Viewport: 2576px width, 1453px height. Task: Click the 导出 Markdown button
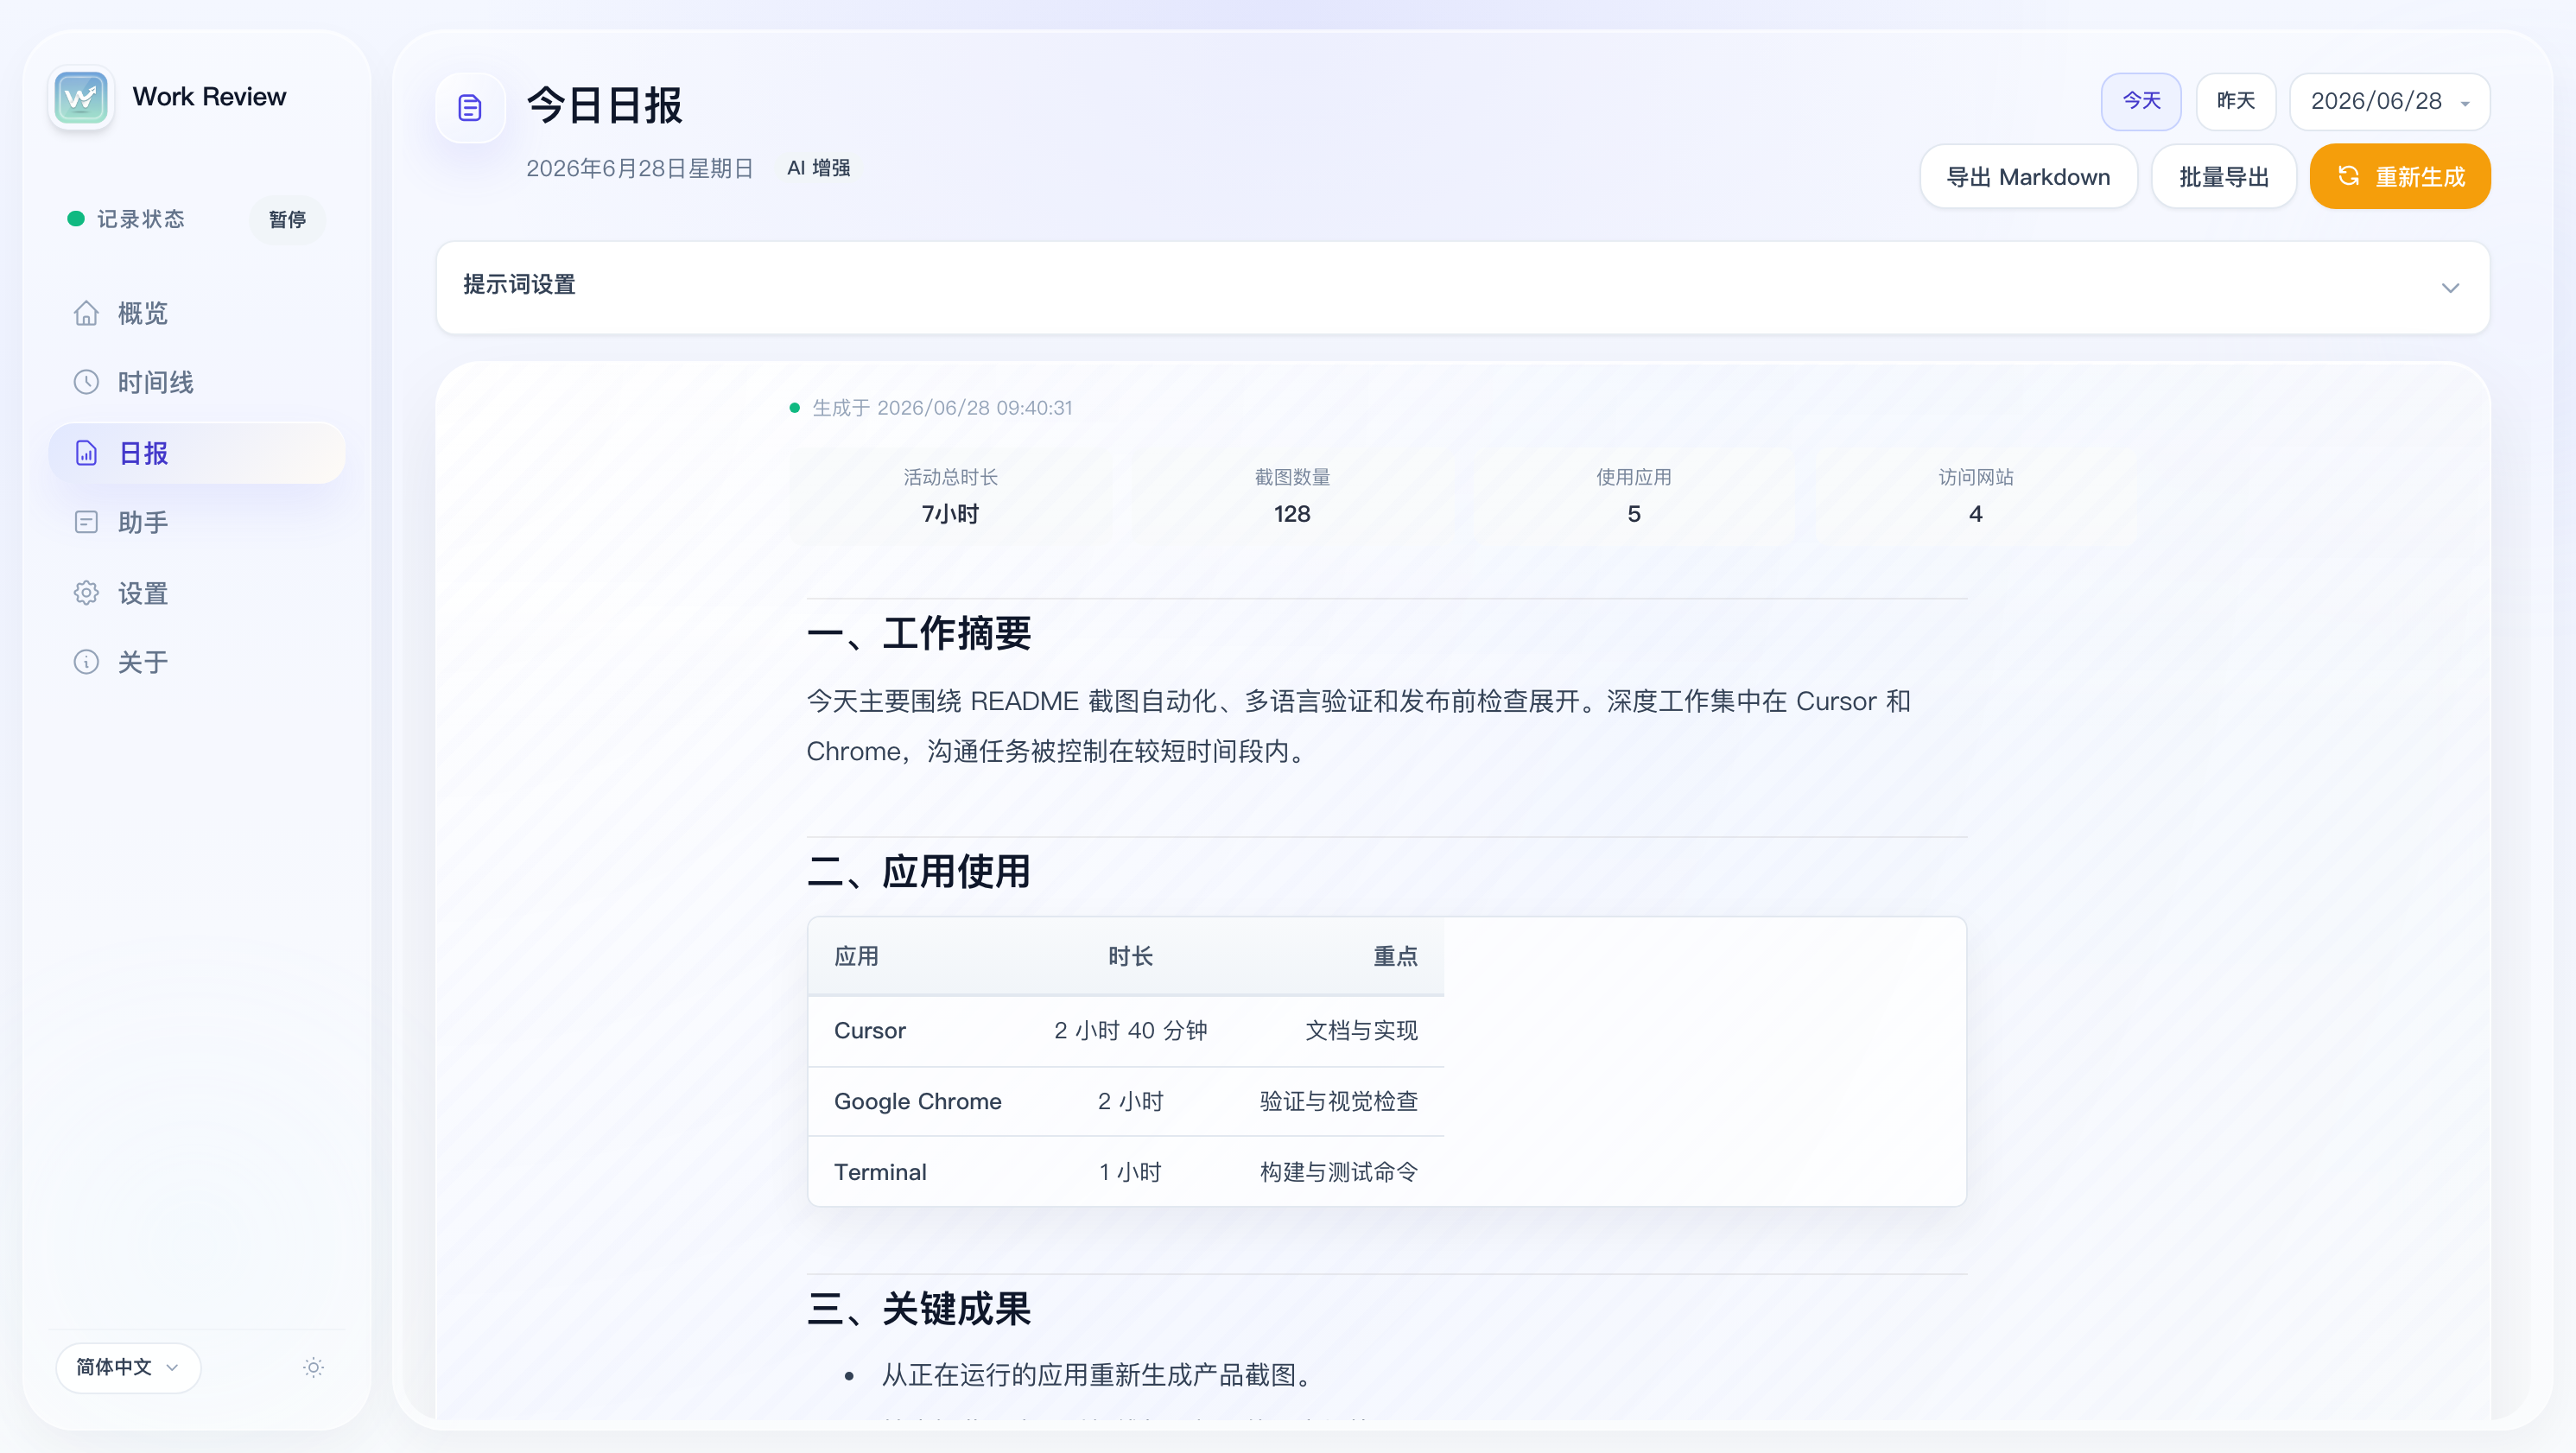2028,177
